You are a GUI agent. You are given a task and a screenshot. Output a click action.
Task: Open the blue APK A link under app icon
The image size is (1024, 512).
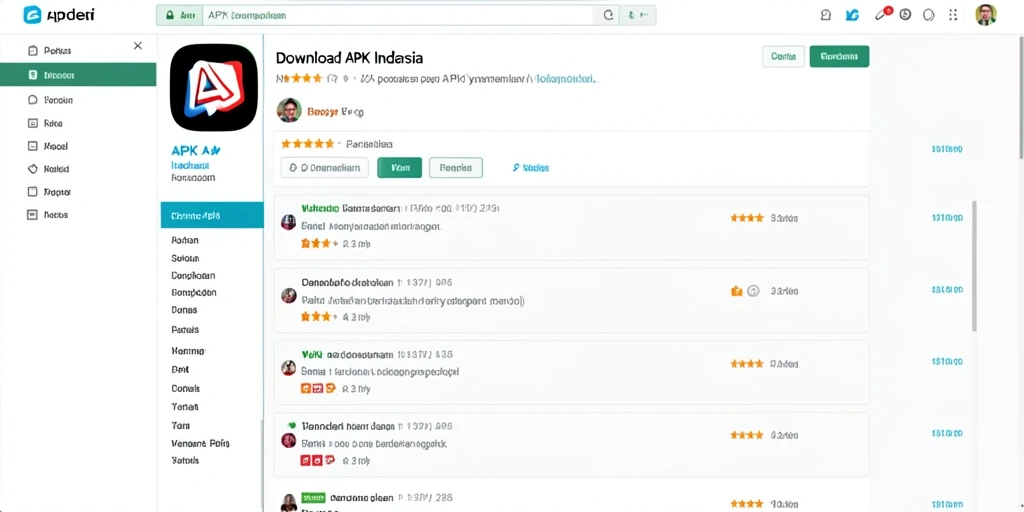click(195, 150)
